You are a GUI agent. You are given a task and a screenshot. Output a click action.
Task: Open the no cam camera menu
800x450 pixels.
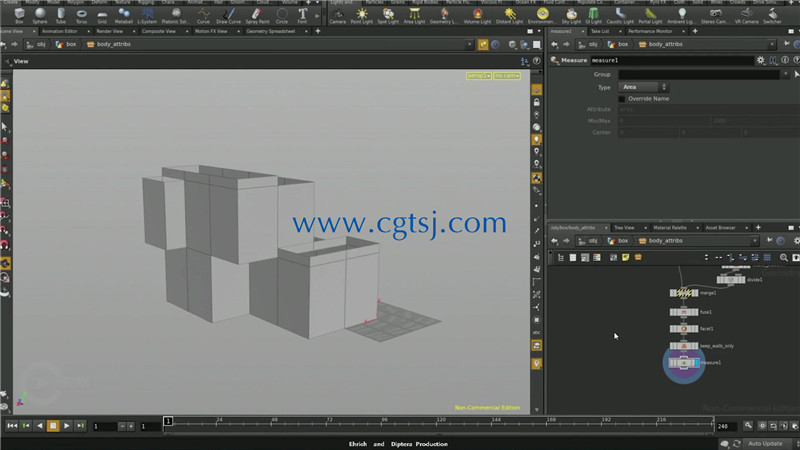coord(507,76)
